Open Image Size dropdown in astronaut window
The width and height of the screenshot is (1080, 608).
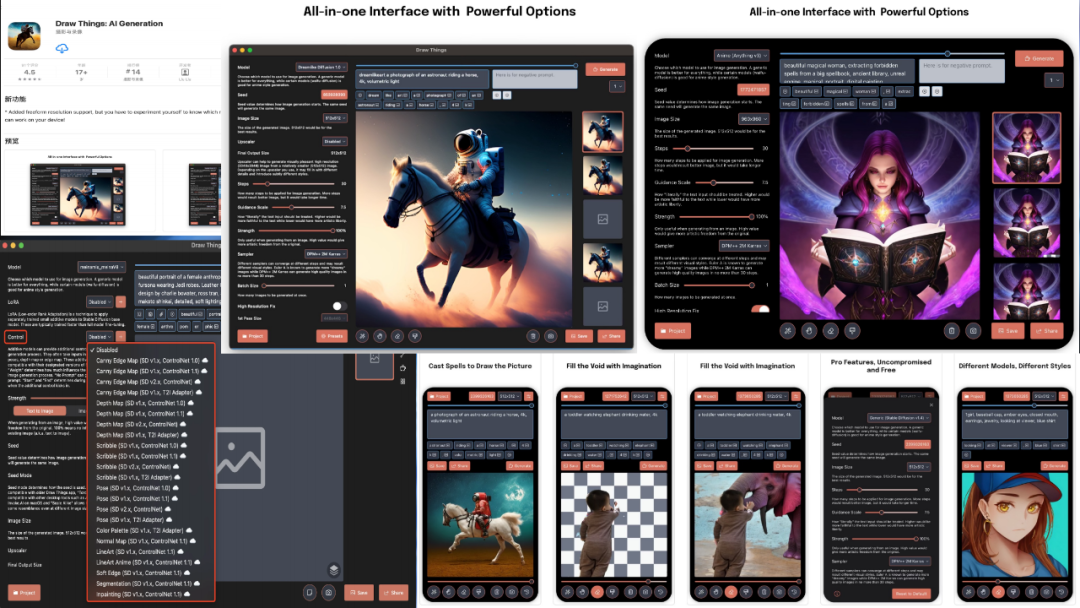[x=335, y=118]
